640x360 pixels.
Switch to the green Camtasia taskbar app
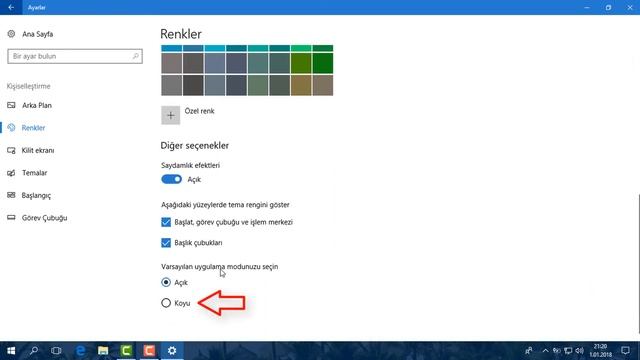(x=126, y=351)
